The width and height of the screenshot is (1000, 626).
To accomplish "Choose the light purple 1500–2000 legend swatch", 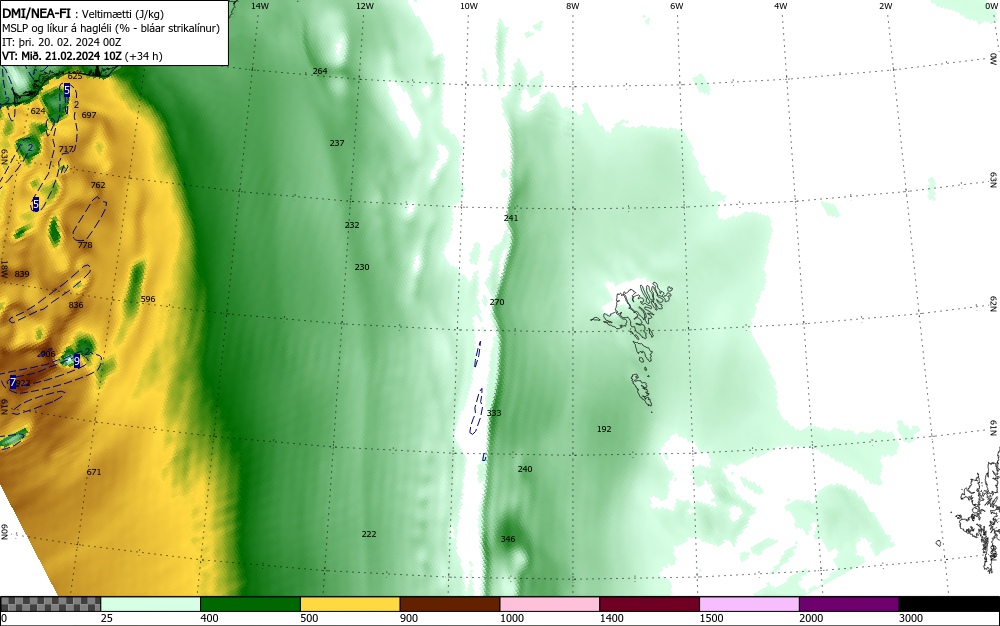I will [x=749, y=604].
